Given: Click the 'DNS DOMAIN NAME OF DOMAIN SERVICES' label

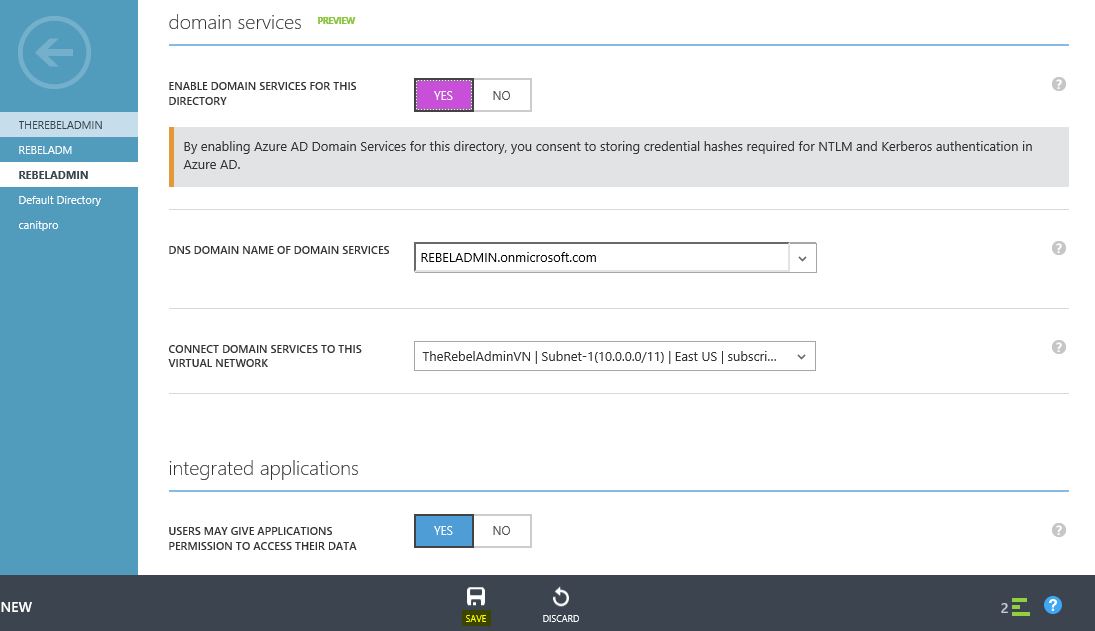Looking at the screenshot, I should click(x=279, y=250).
